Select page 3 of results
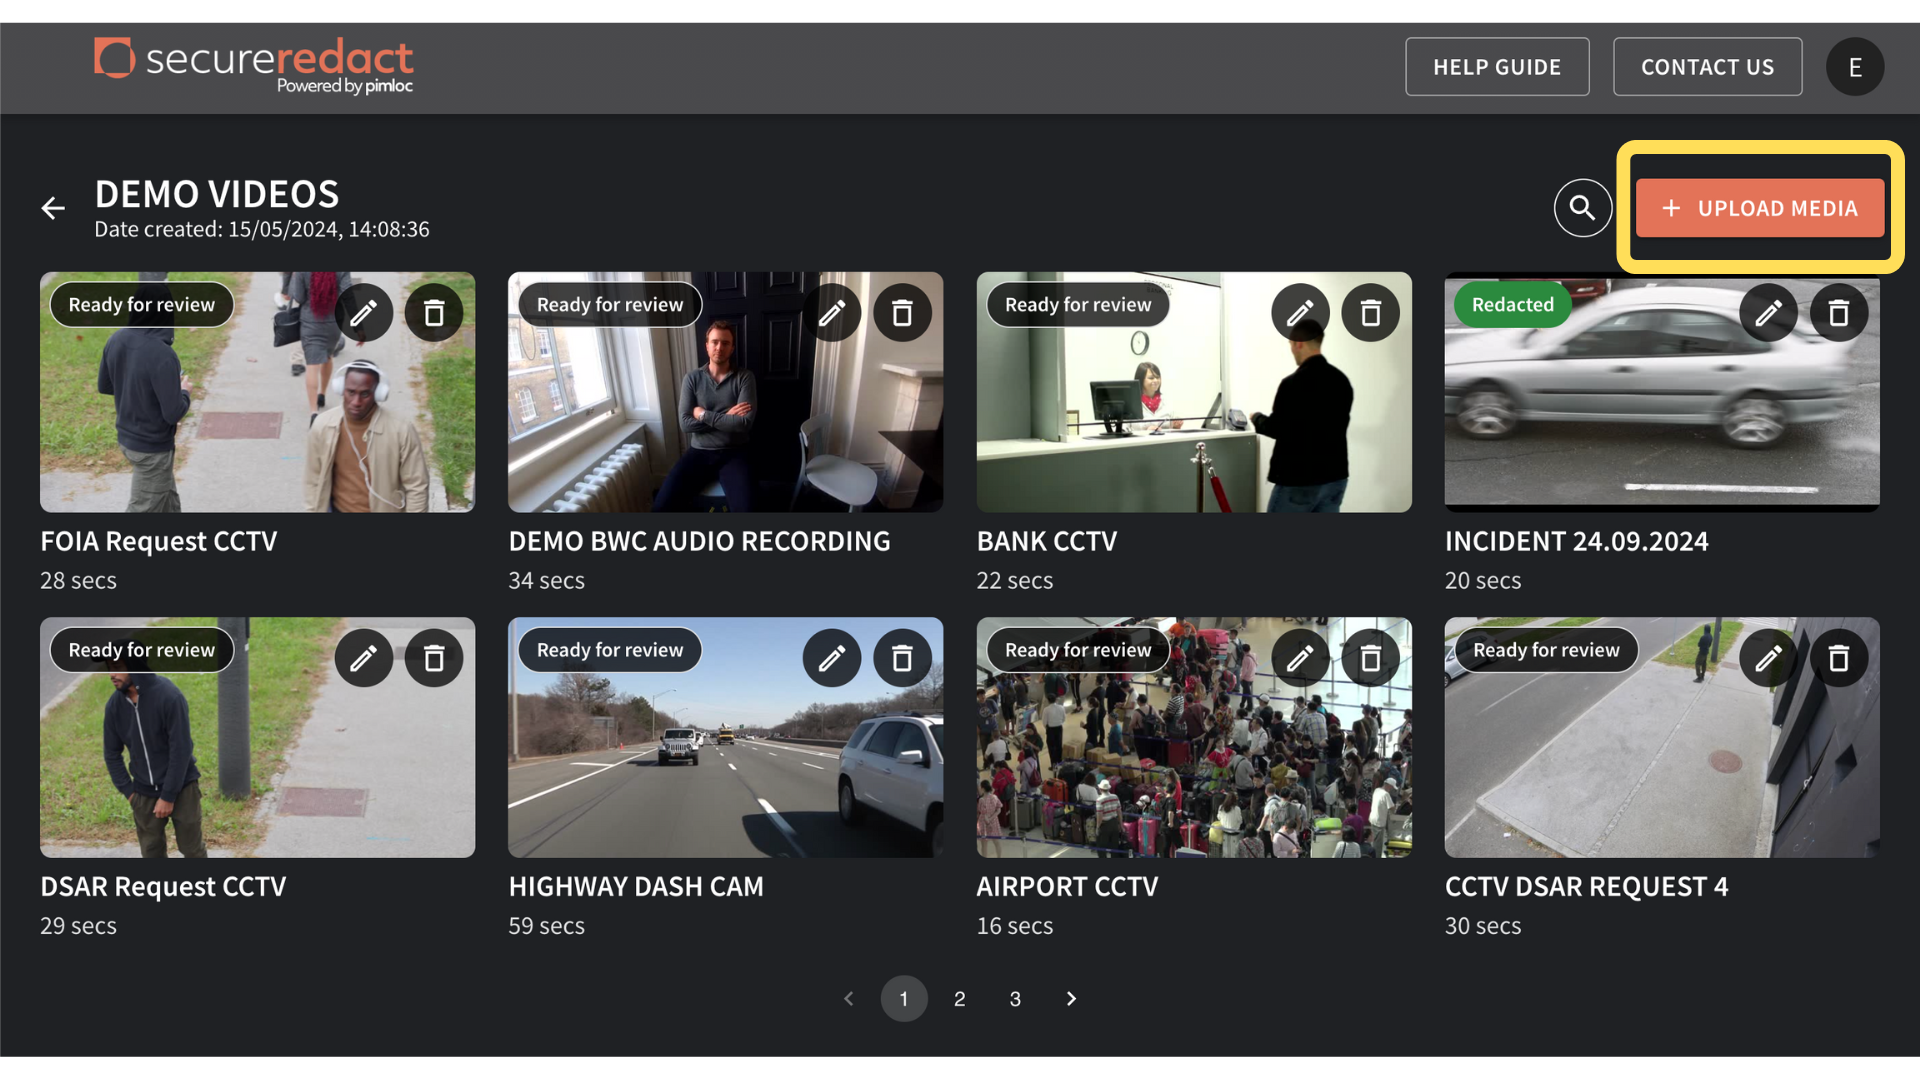 pos(1015,998)
